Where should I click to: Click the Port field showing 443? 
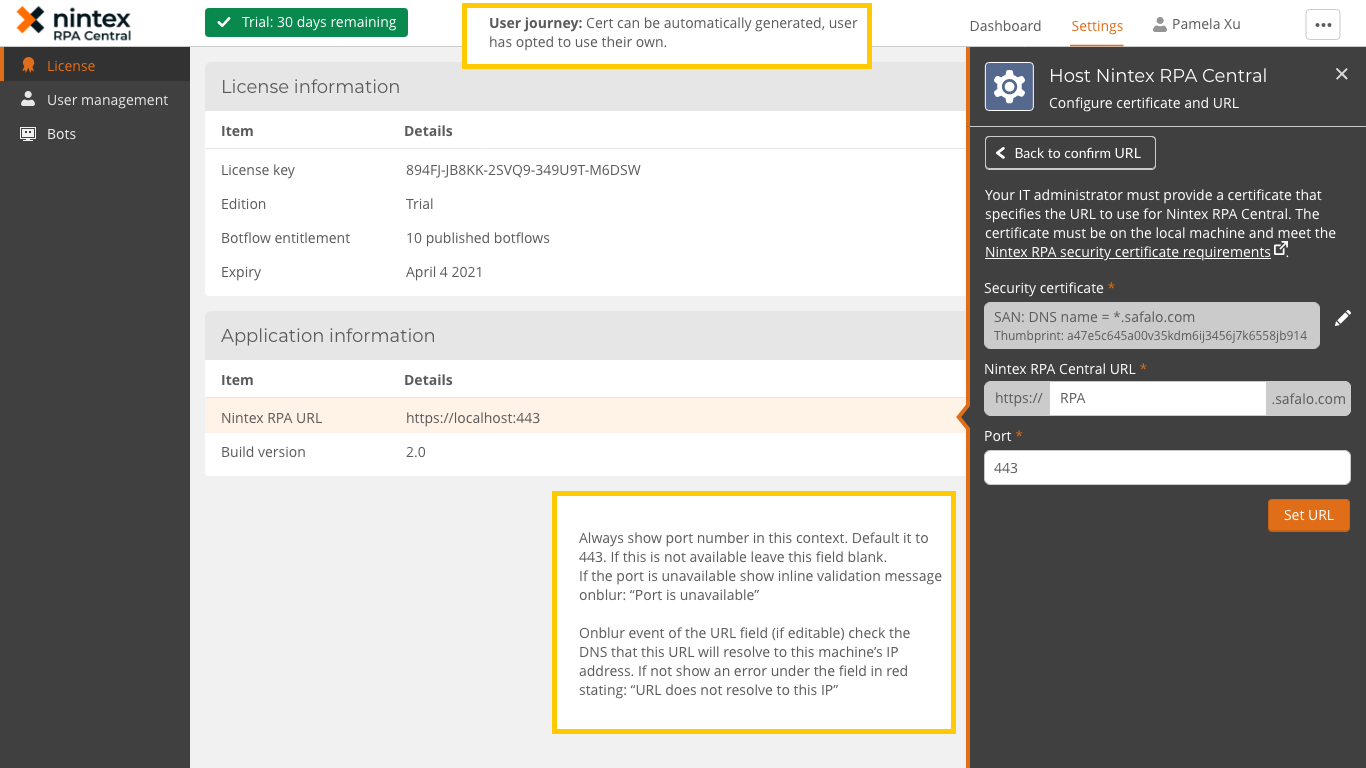pyautogui.click(x=1167, y=468)
